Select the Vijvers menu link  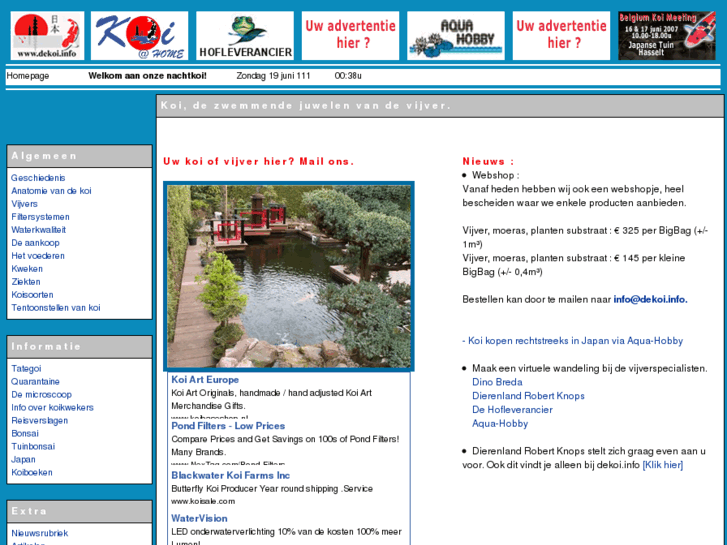(24, 204)
